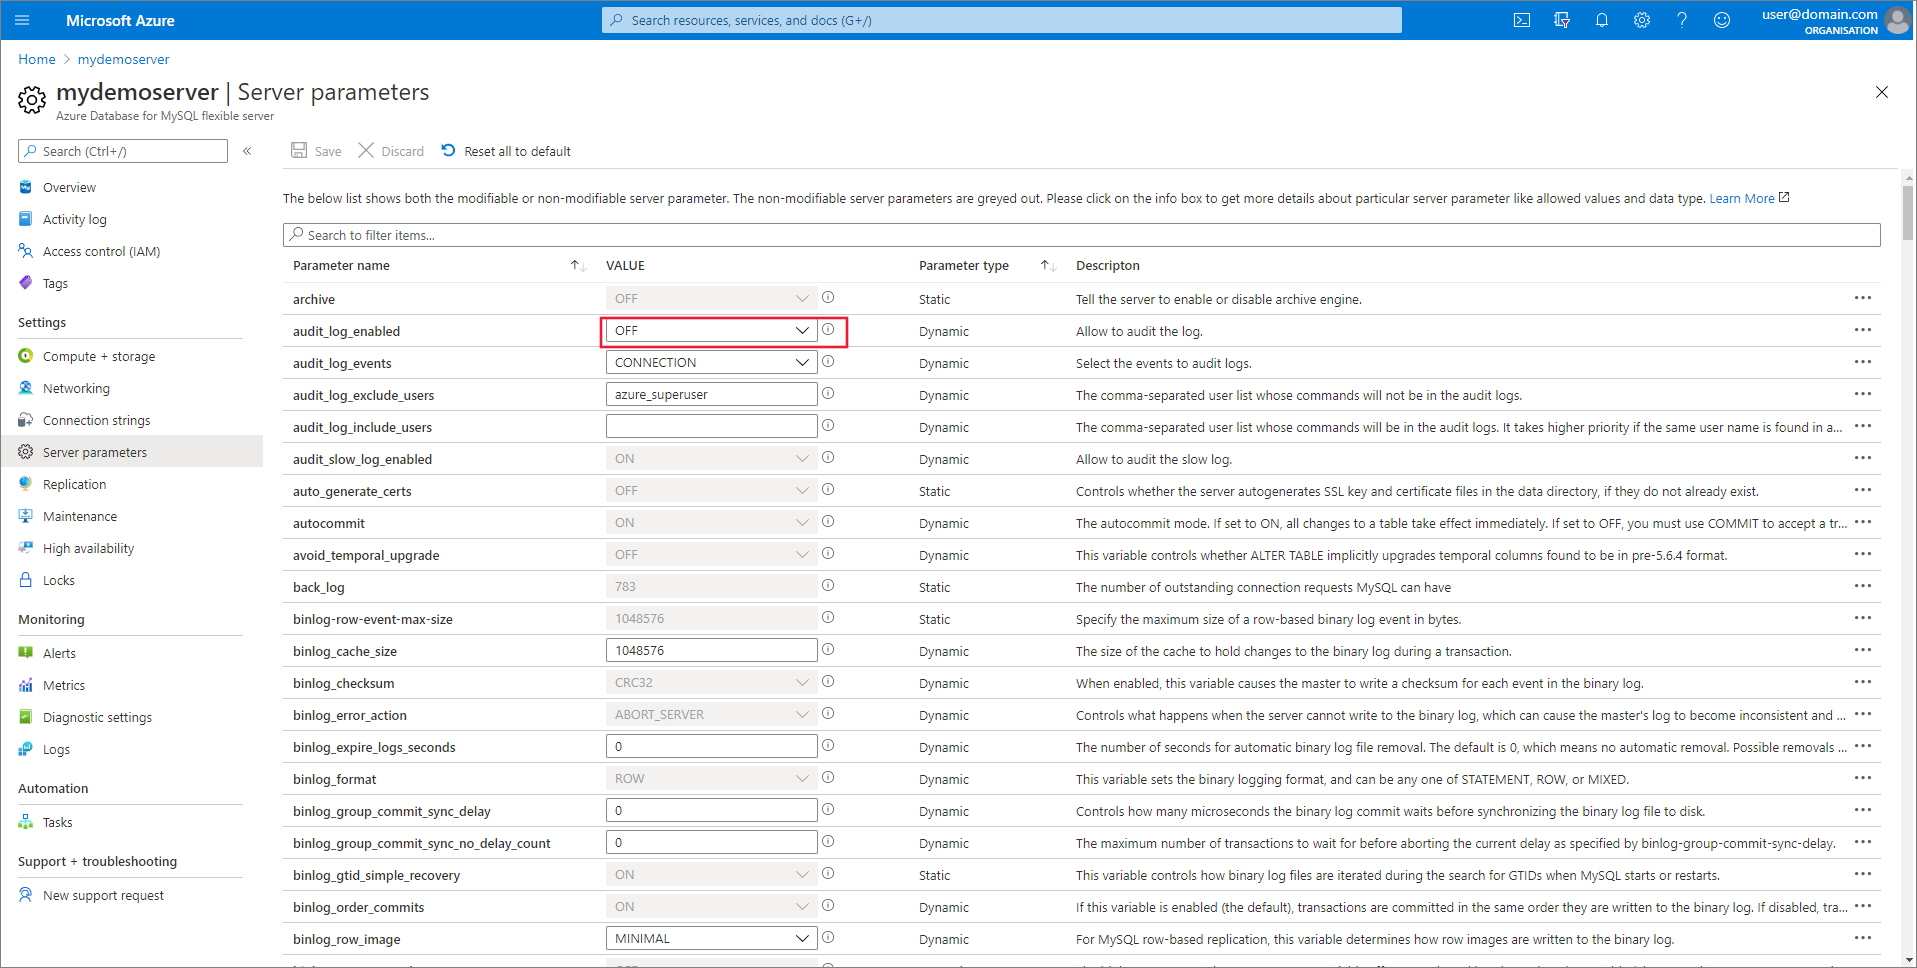Screen dimensions: 1917x968
Task: Click Reset all to default
Action: tap(506, 152)
